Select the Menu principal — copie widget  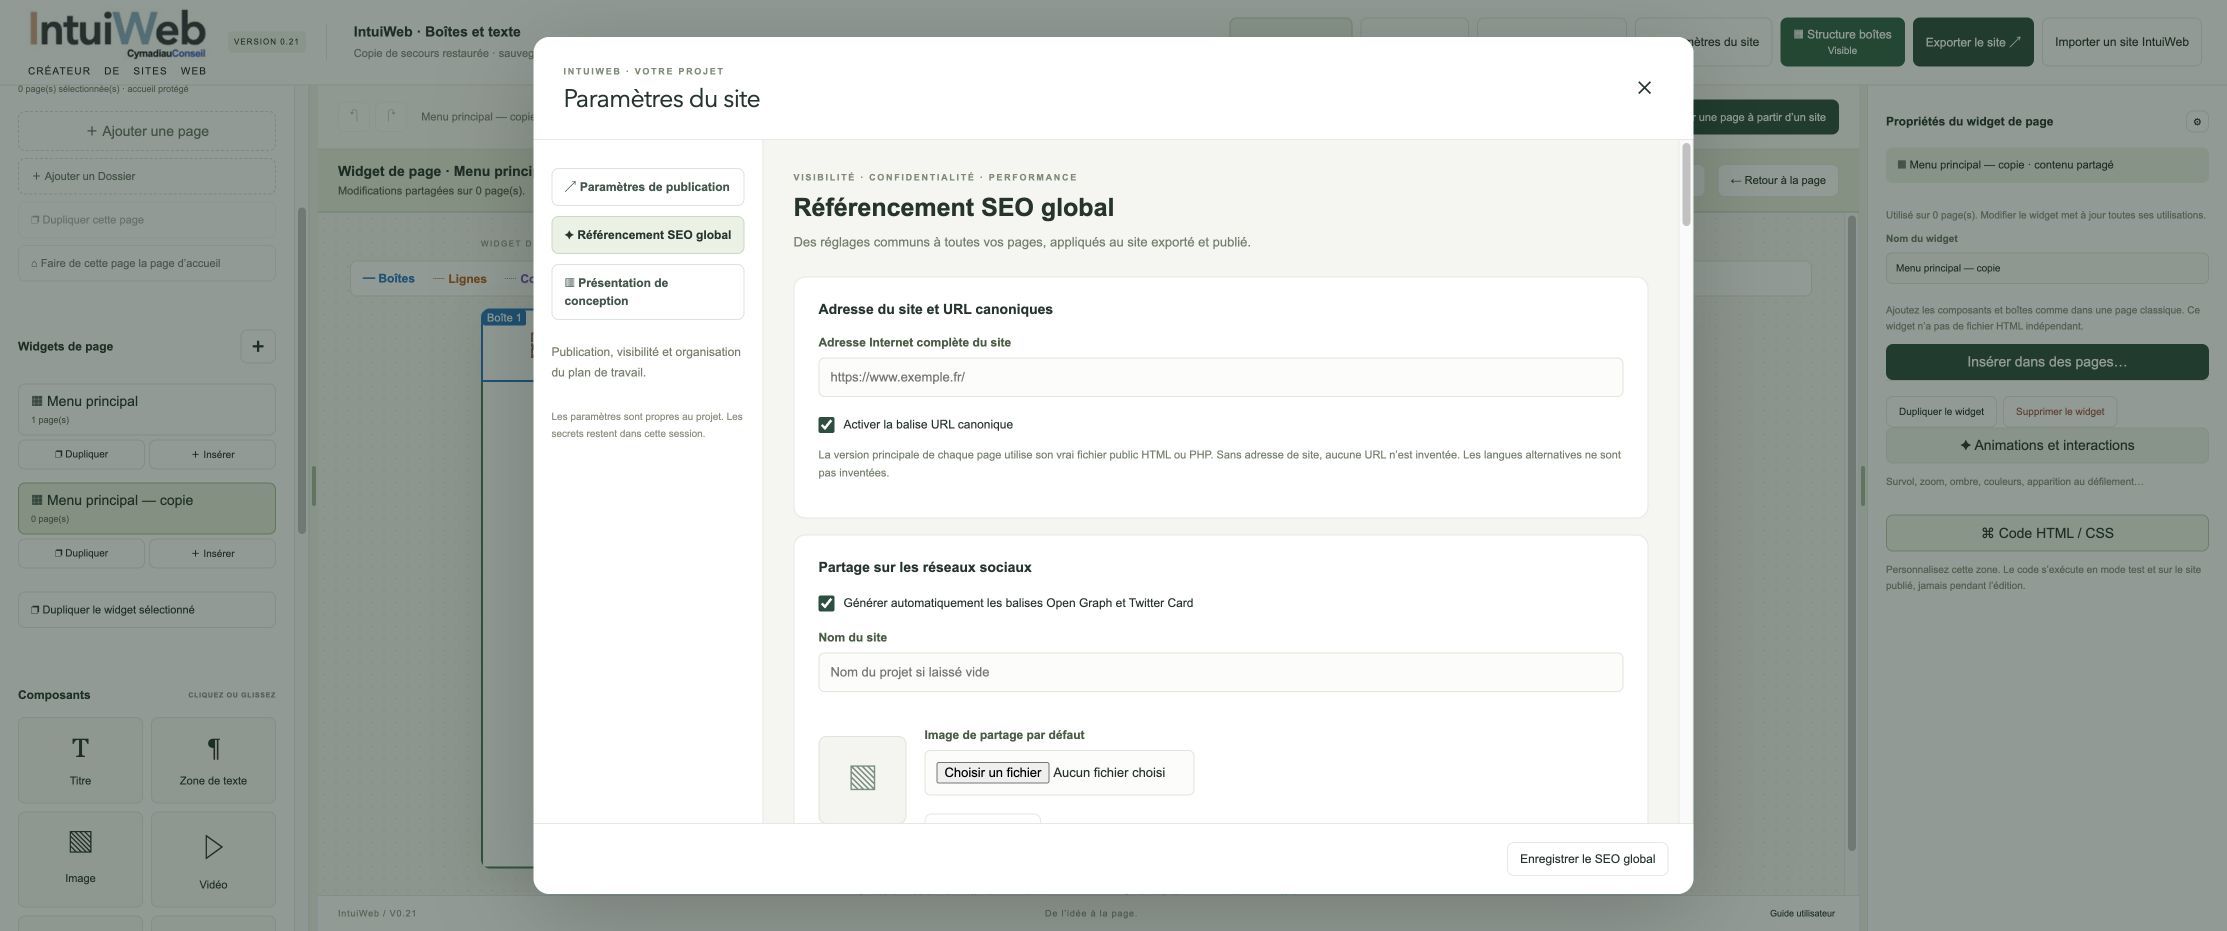[147, 508]
